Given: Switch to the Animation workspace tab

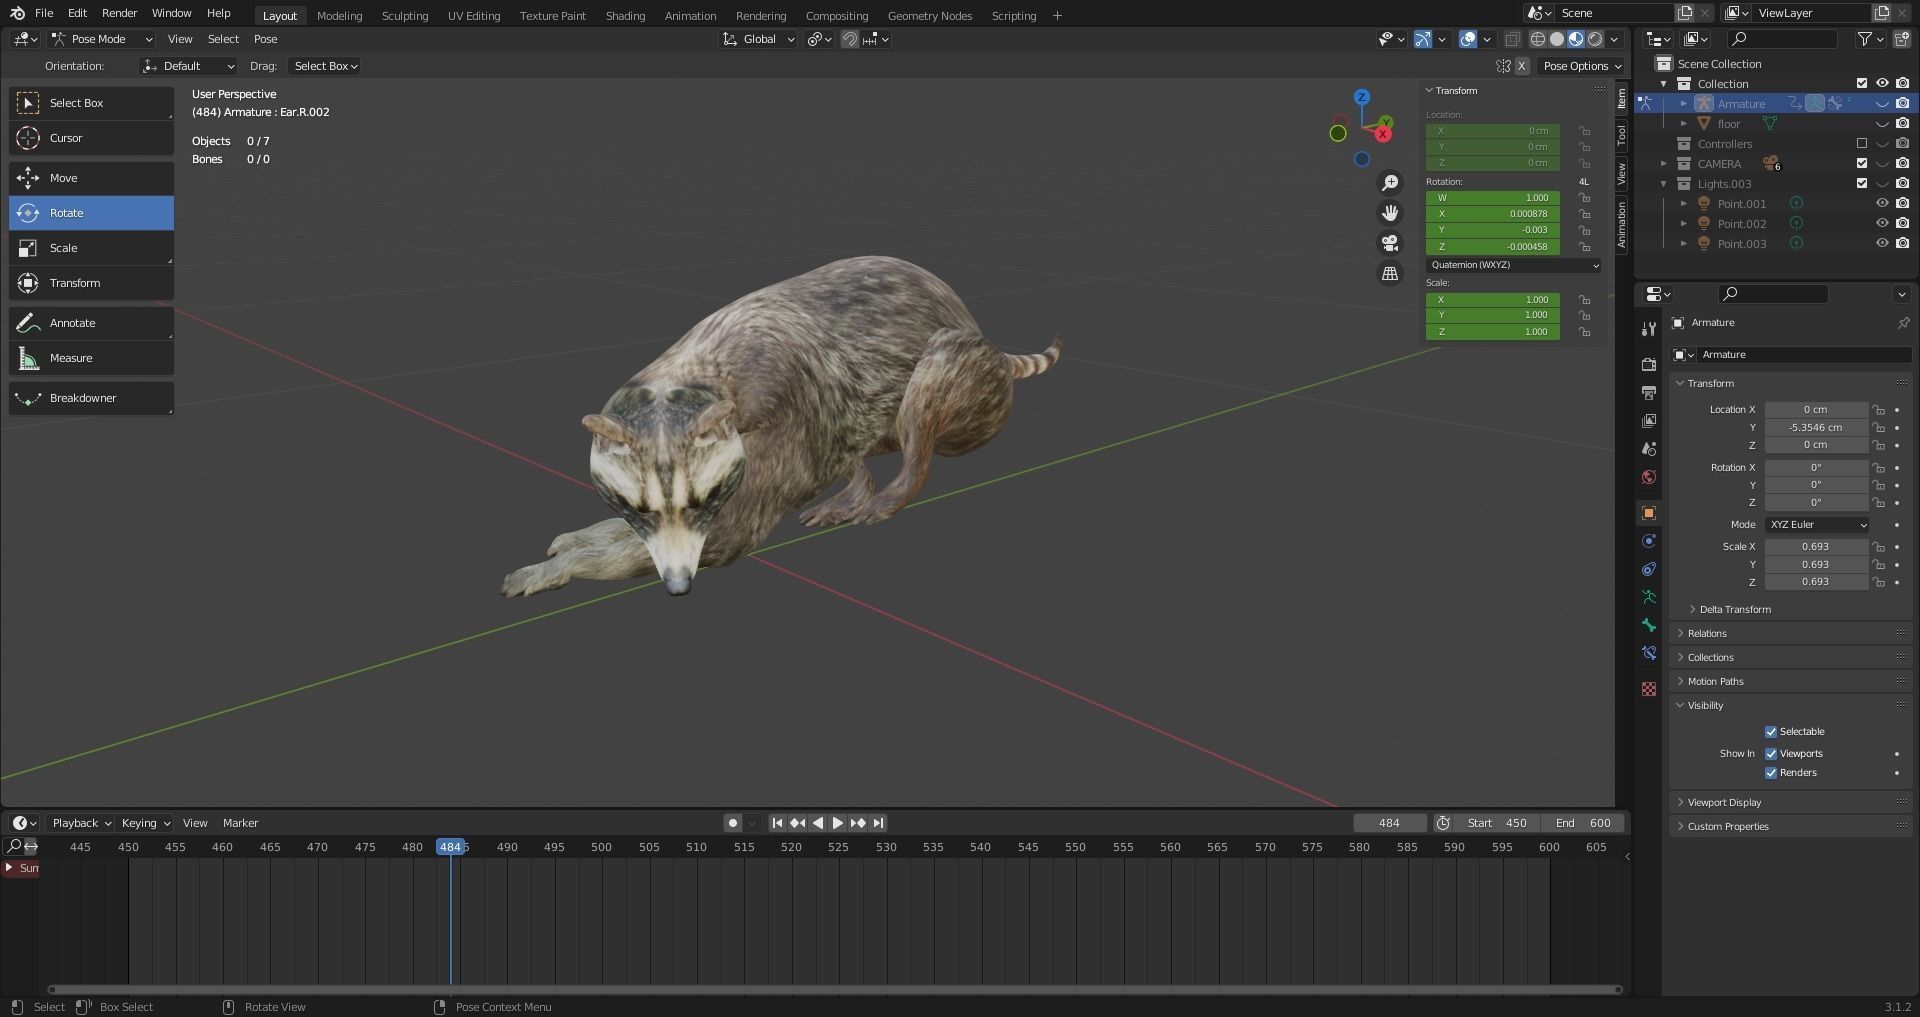Looking at the screenshot, I should (x=690, y=16).
